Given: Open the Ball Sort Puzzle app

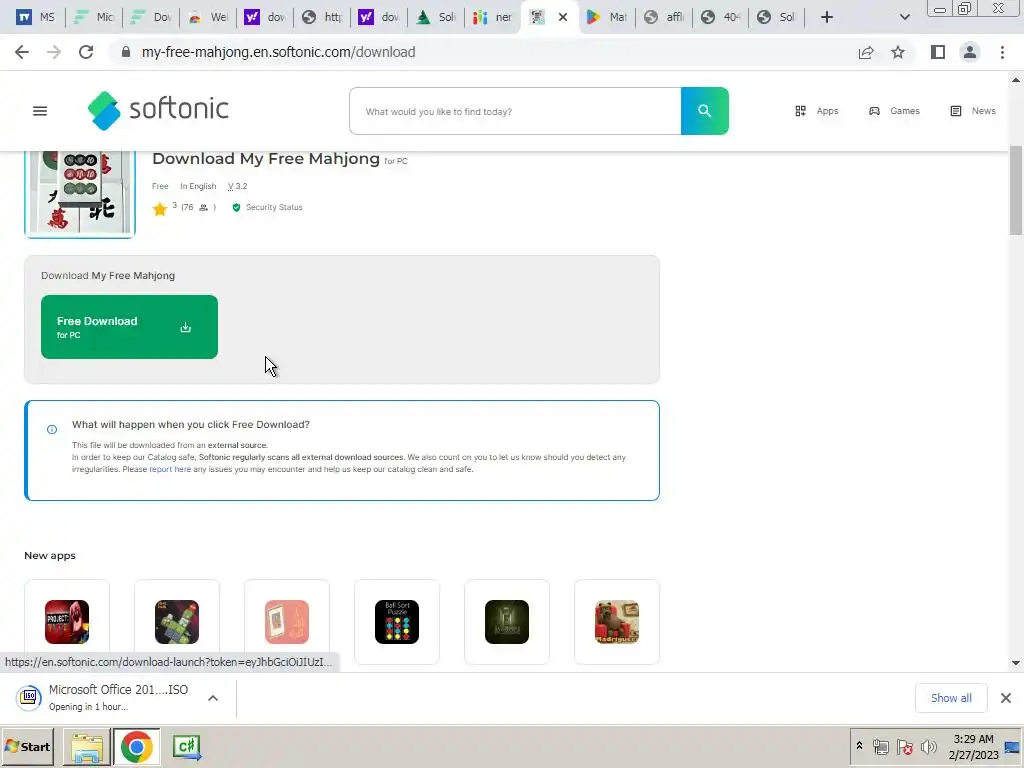Looking at the screenshot, I should tap(397, 622).
